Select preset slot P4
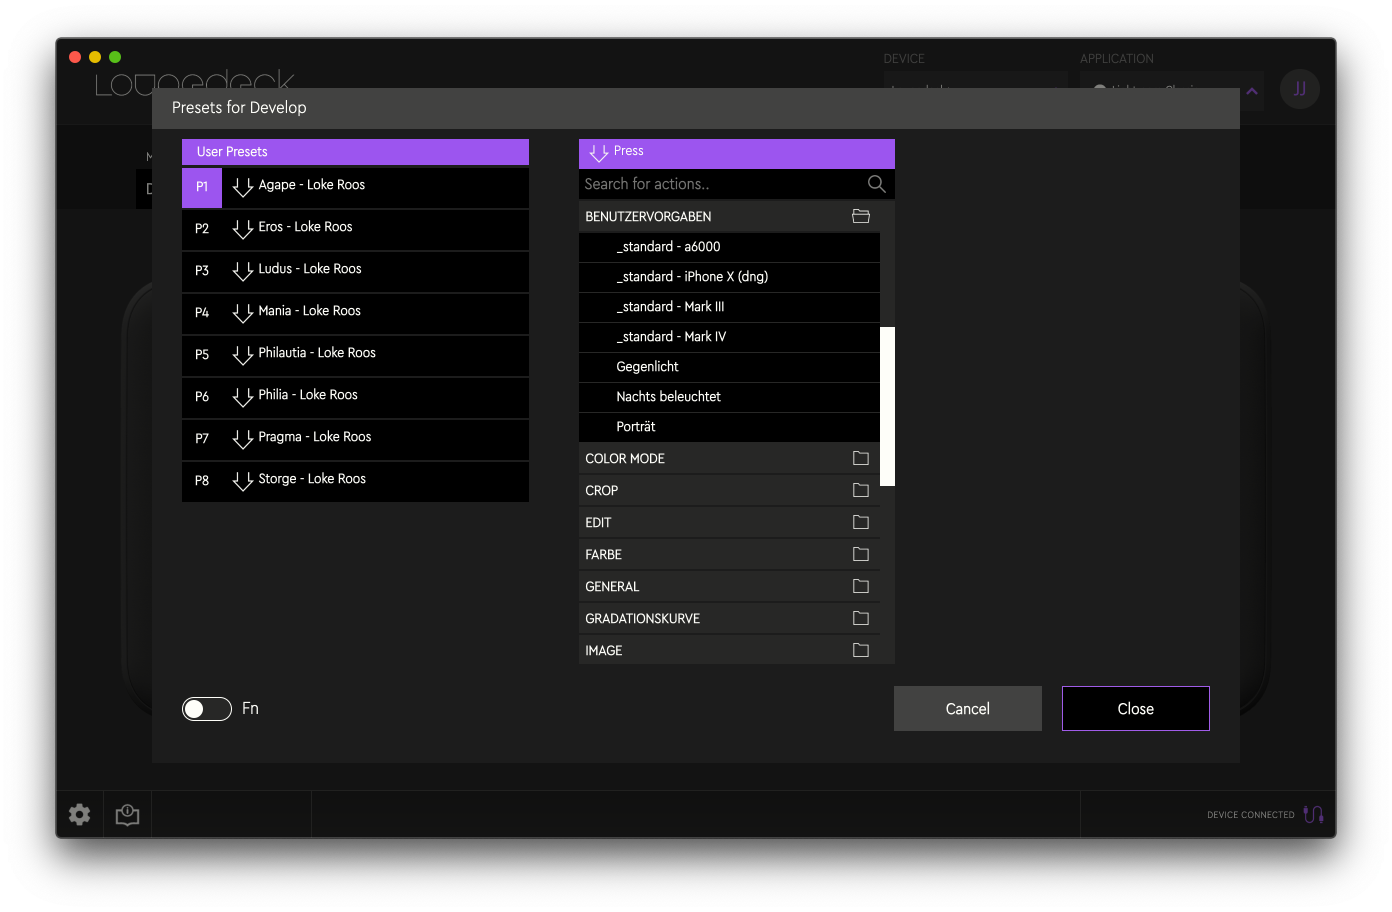This screenshot has width=1392, height=912. coord(202,313)
